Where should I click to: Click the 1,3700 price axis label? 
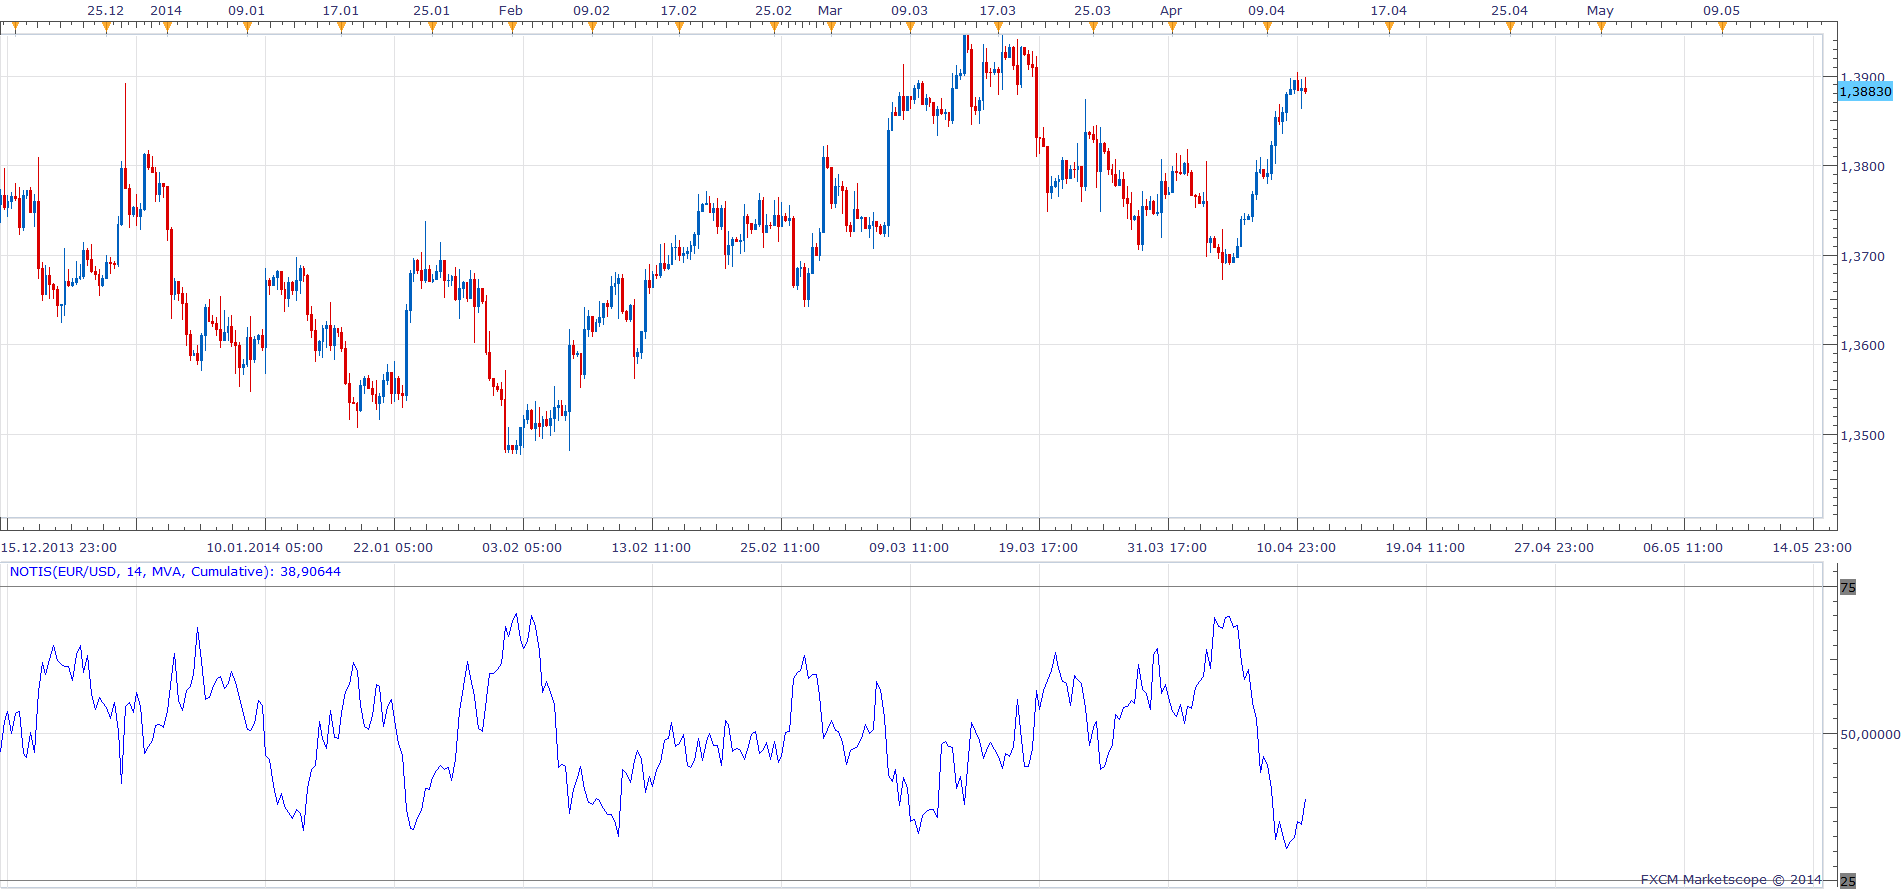[x=1862, y=257]
